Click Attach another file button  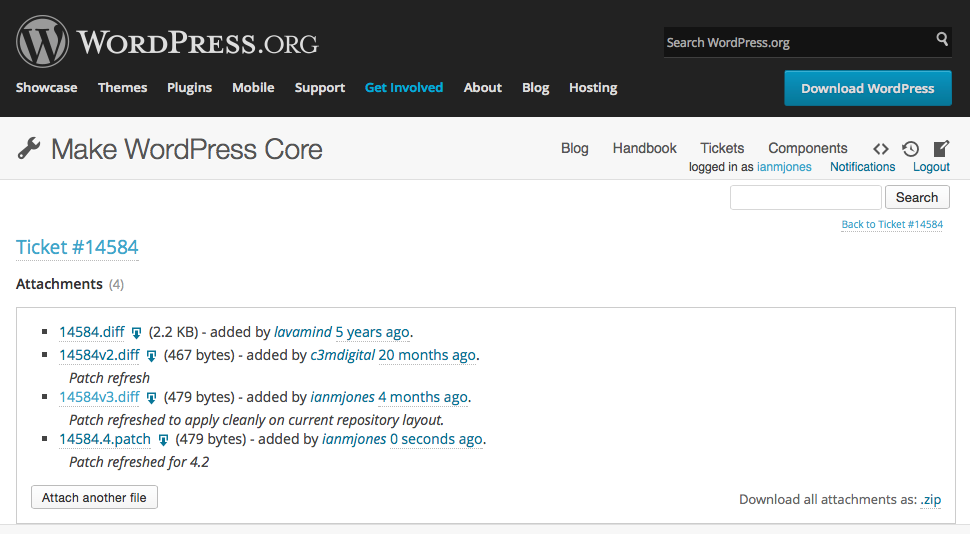click(x=94, y=497)
